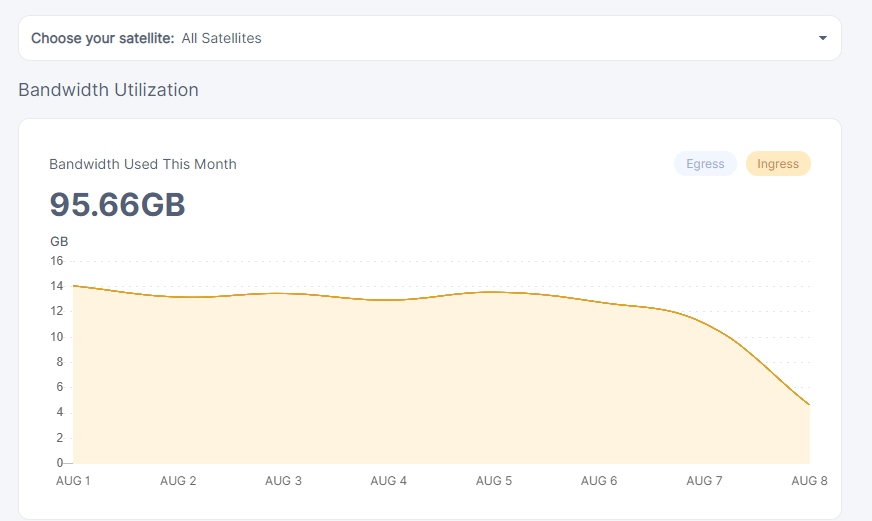Click the 0 value on the GB axis
This screenshot has width=872, height=521.
[60, 463]
